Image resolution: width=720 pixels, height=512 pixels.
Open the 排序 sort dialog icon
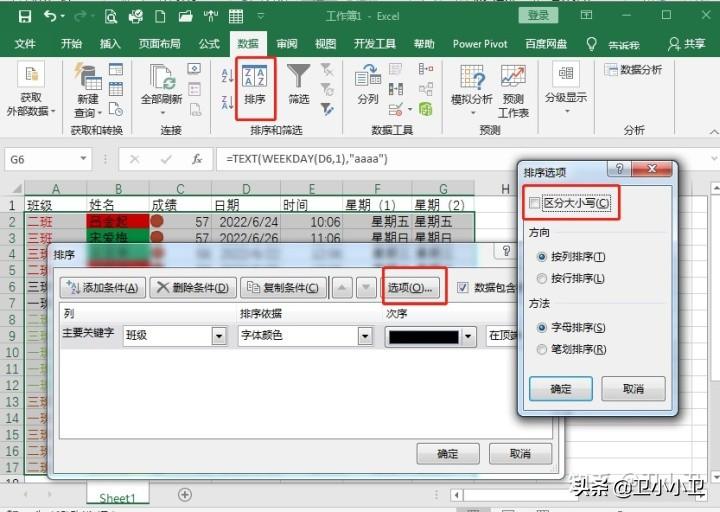(255, 87)
